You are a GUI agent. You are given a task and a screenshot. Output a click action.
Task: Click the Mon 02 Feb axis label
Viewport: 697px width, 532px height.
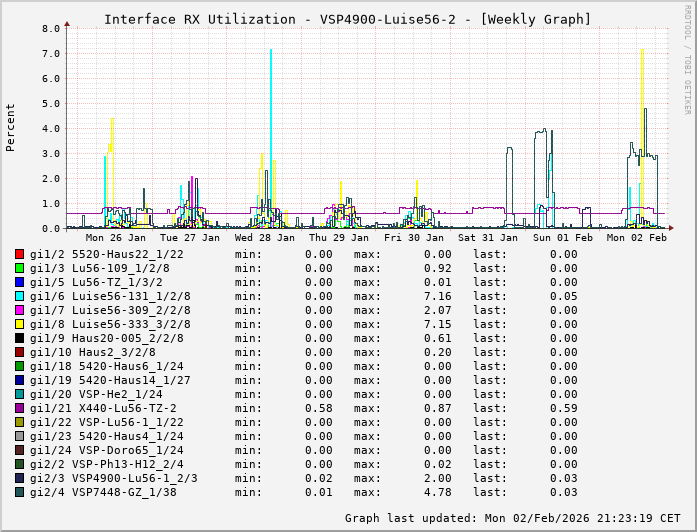pyautogui.click(x=636, y=238)
